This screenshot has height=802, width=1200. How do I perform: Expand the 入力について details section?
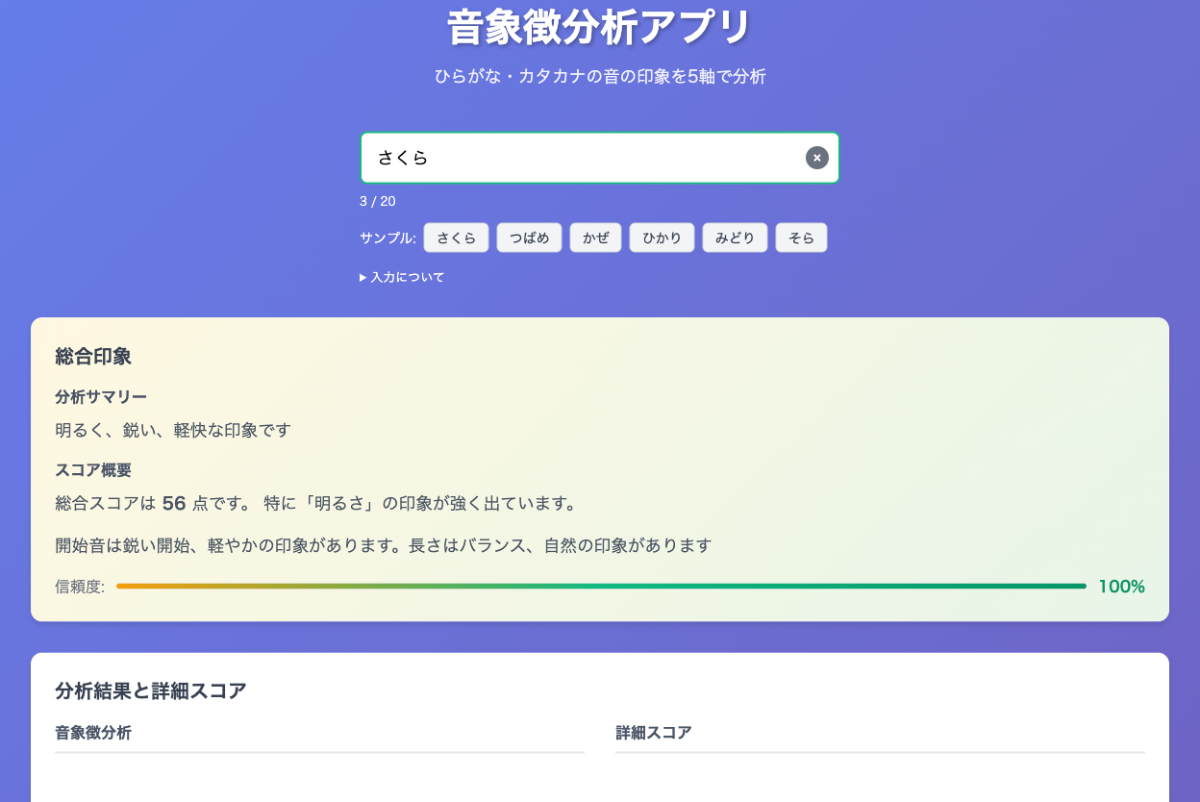[x=402, y=277]
